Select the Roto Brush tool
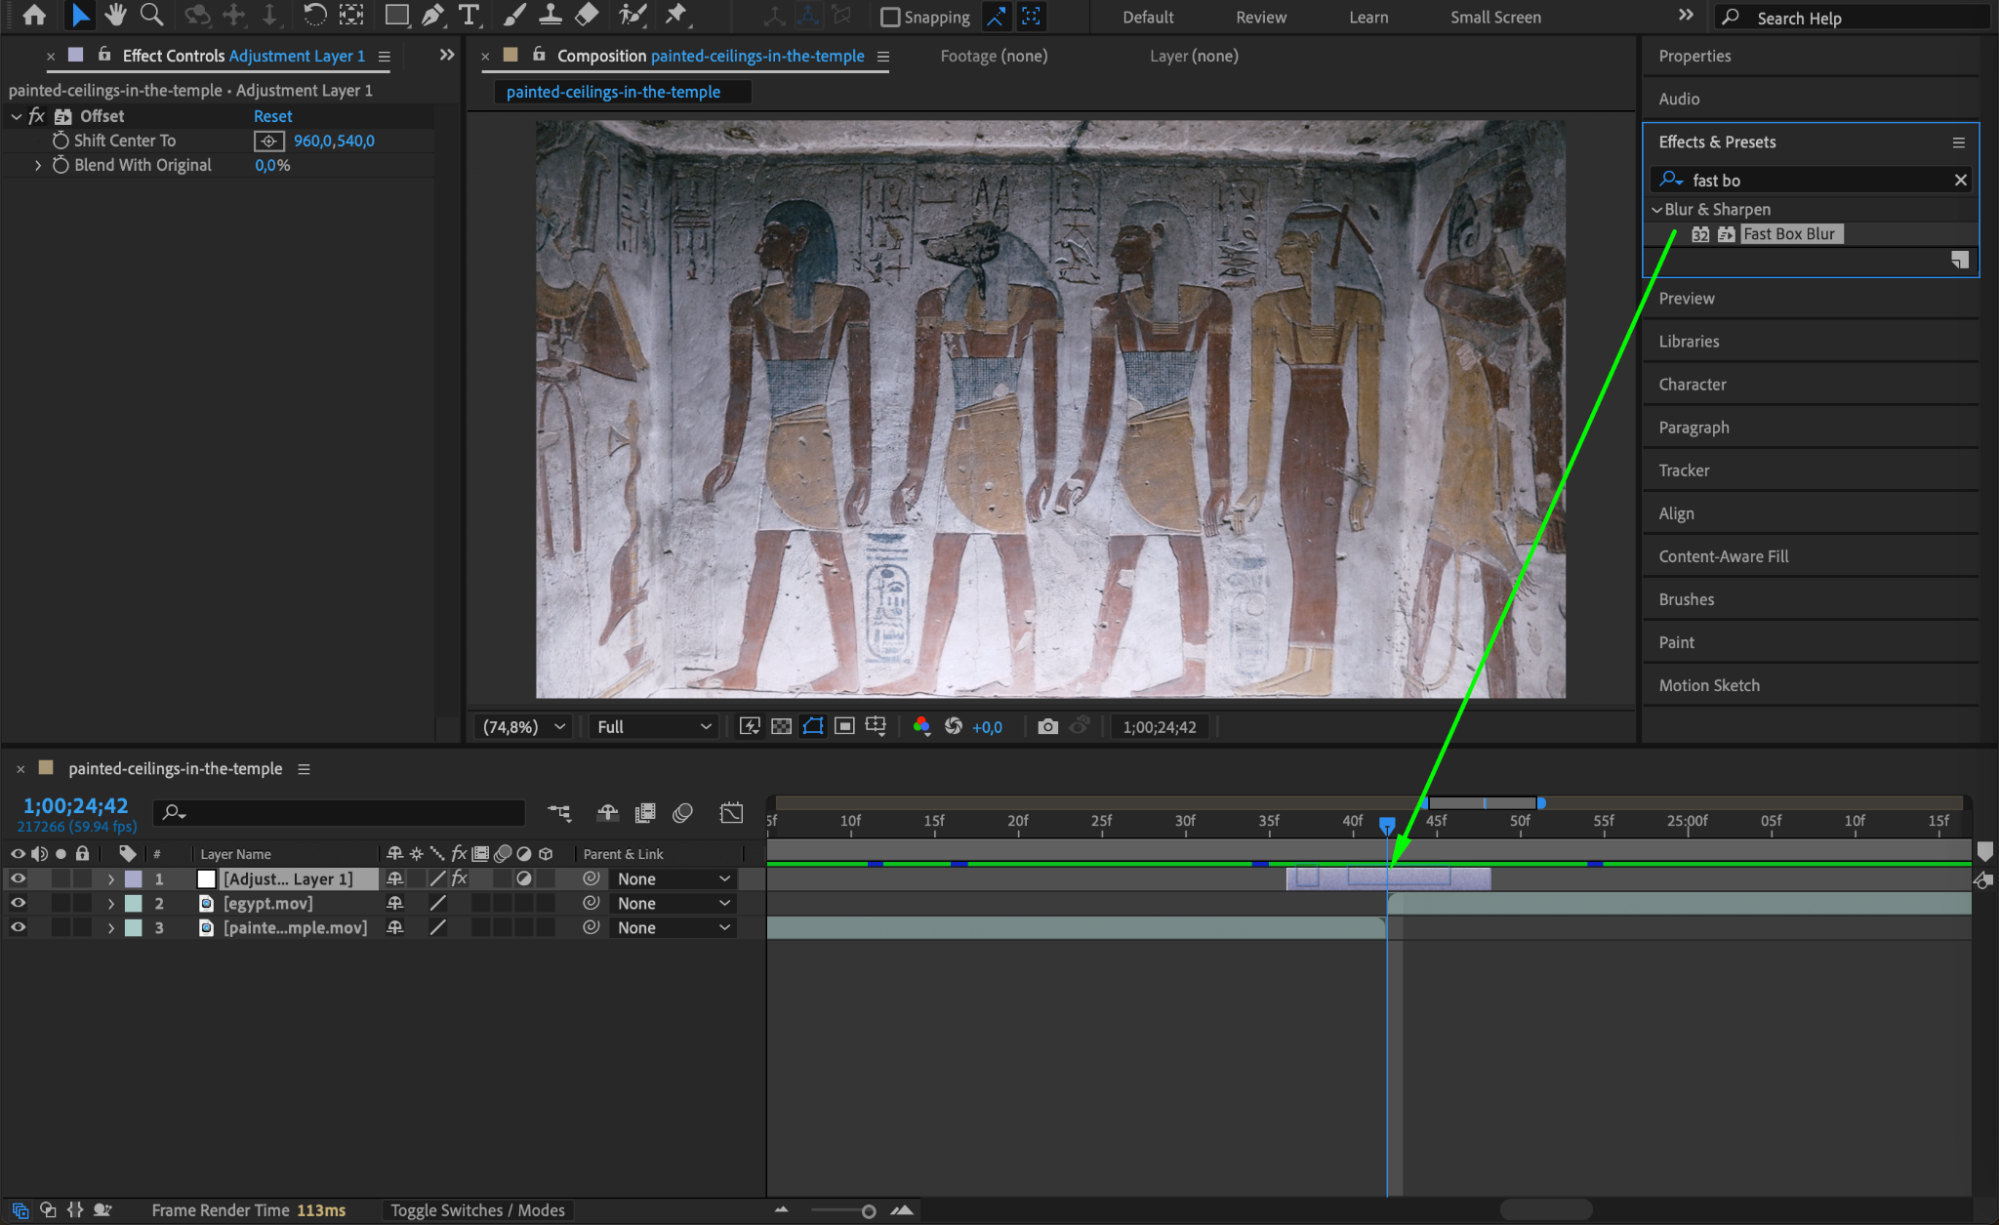1999x1225 pixels. tap(631, 15)
